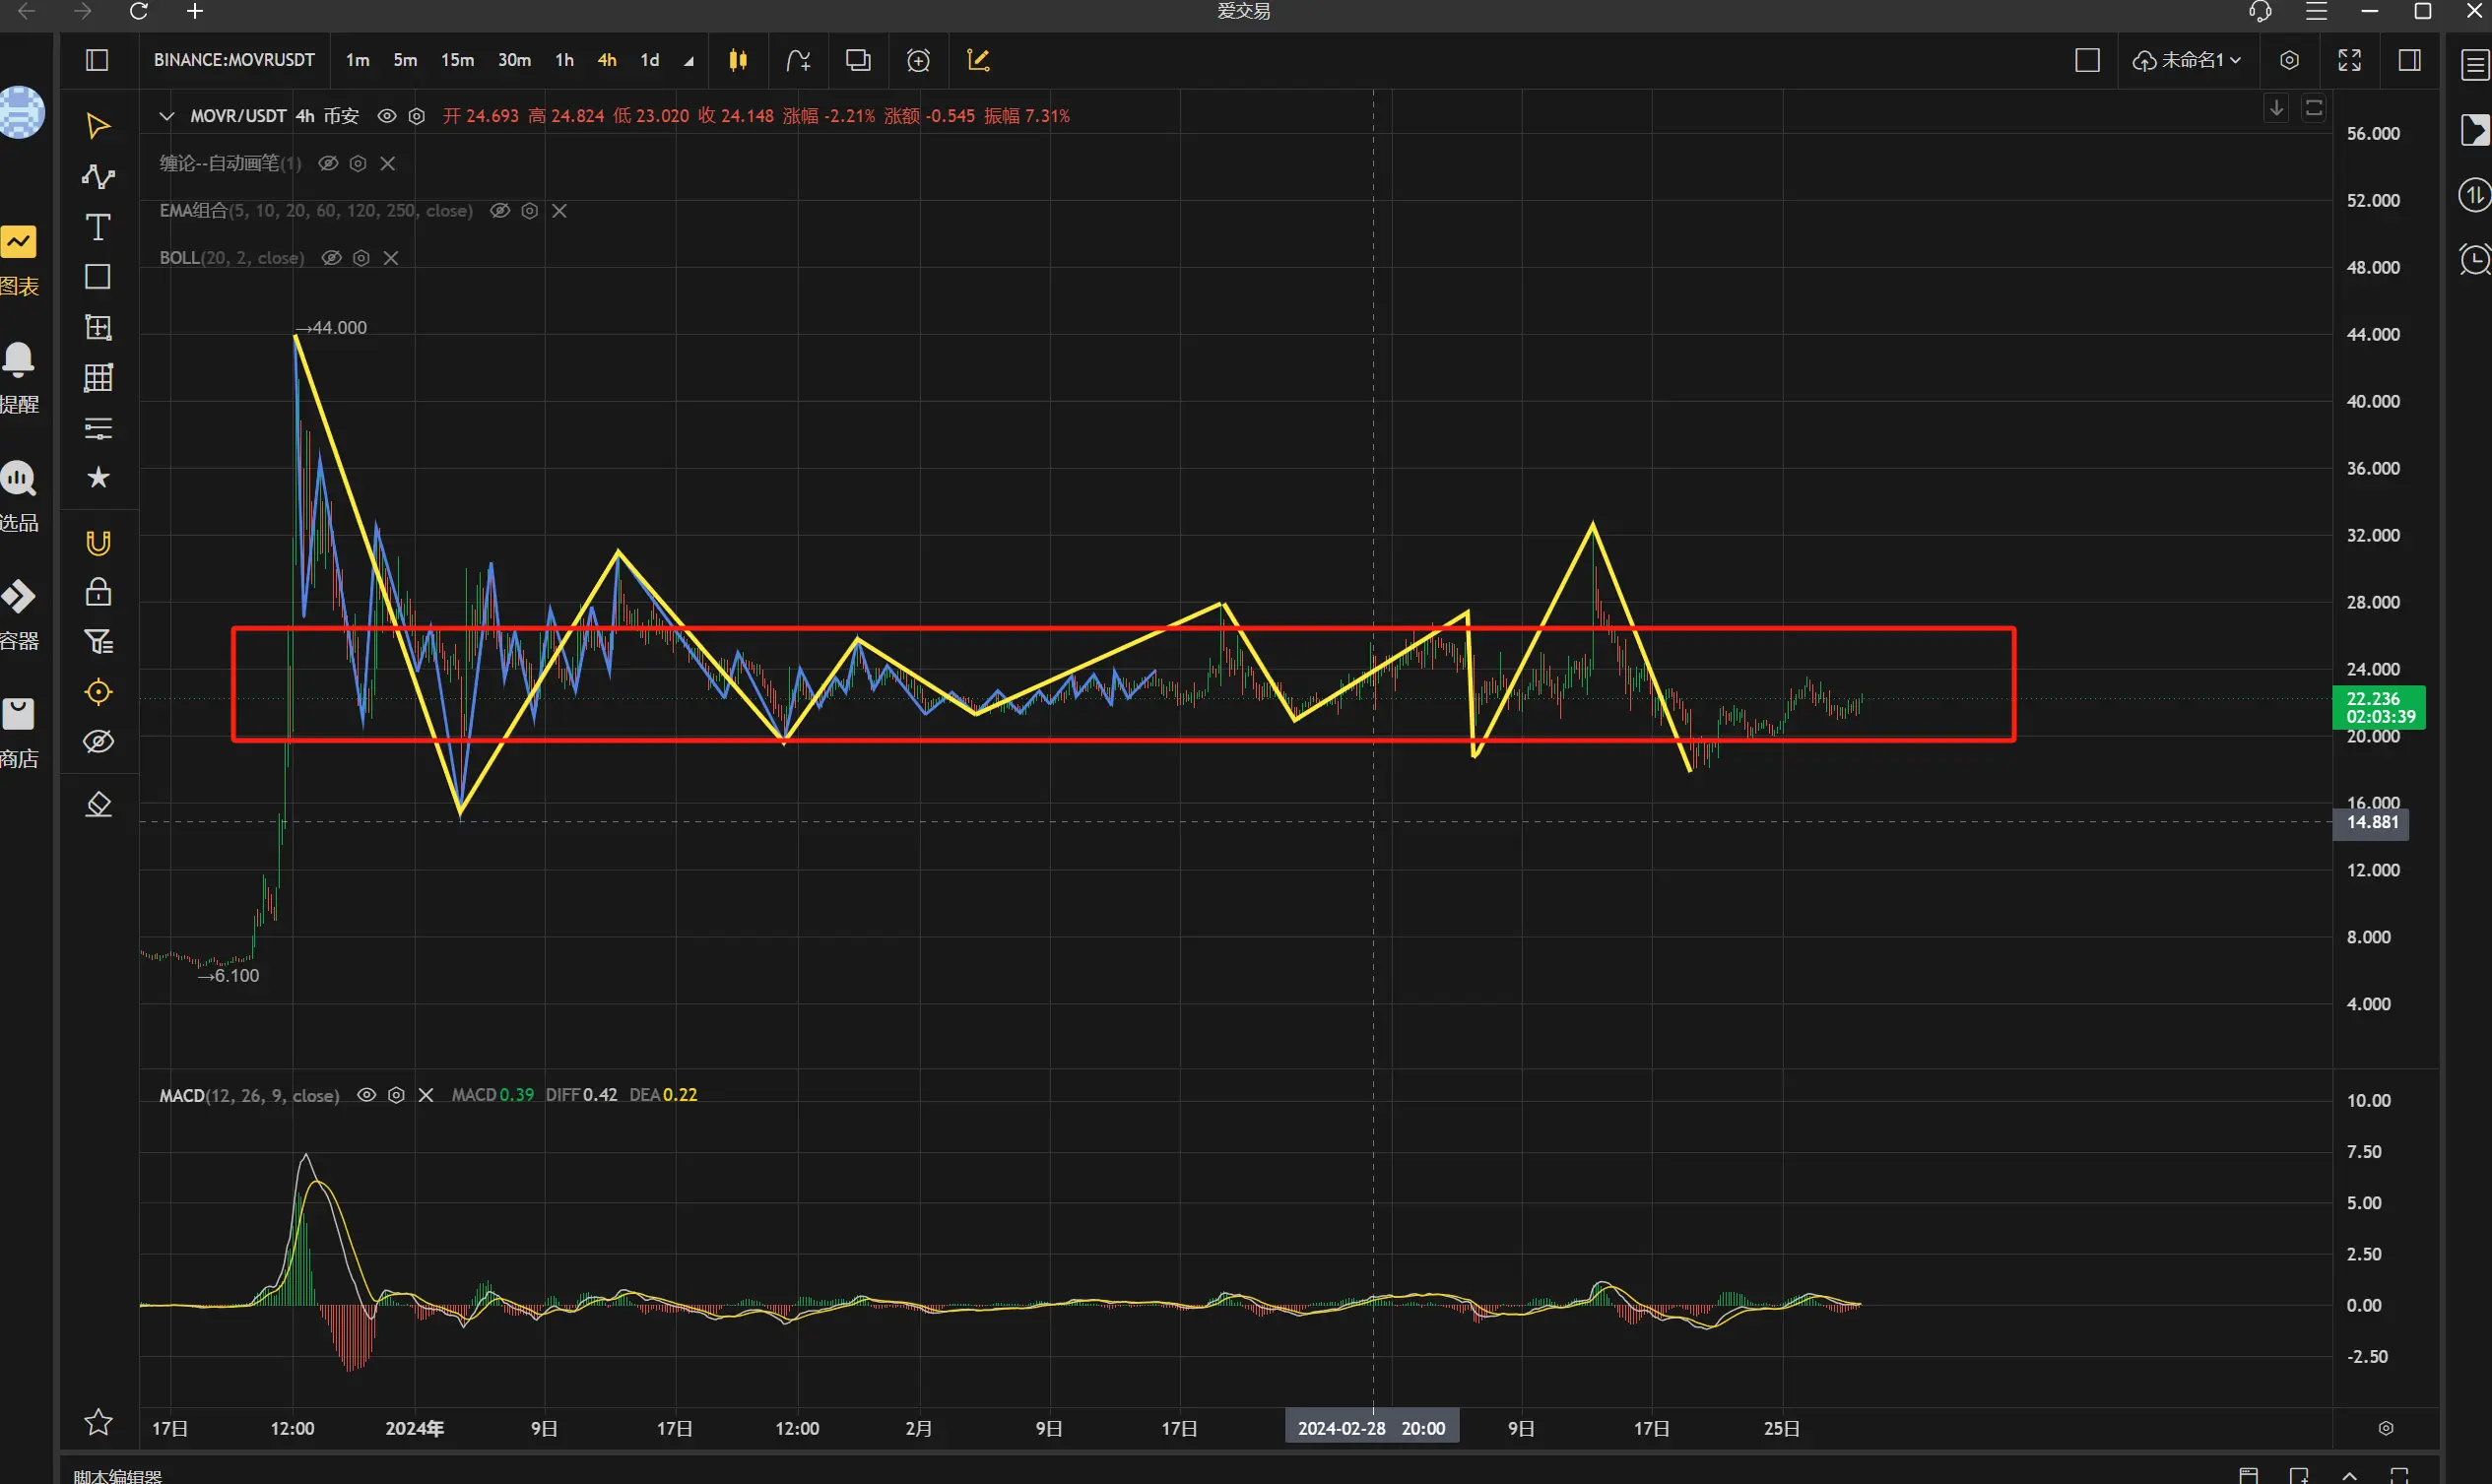Open the order swap arrows icon
The width and height of the screenshot is (2492, 1484).
[x=2475, y=195]
